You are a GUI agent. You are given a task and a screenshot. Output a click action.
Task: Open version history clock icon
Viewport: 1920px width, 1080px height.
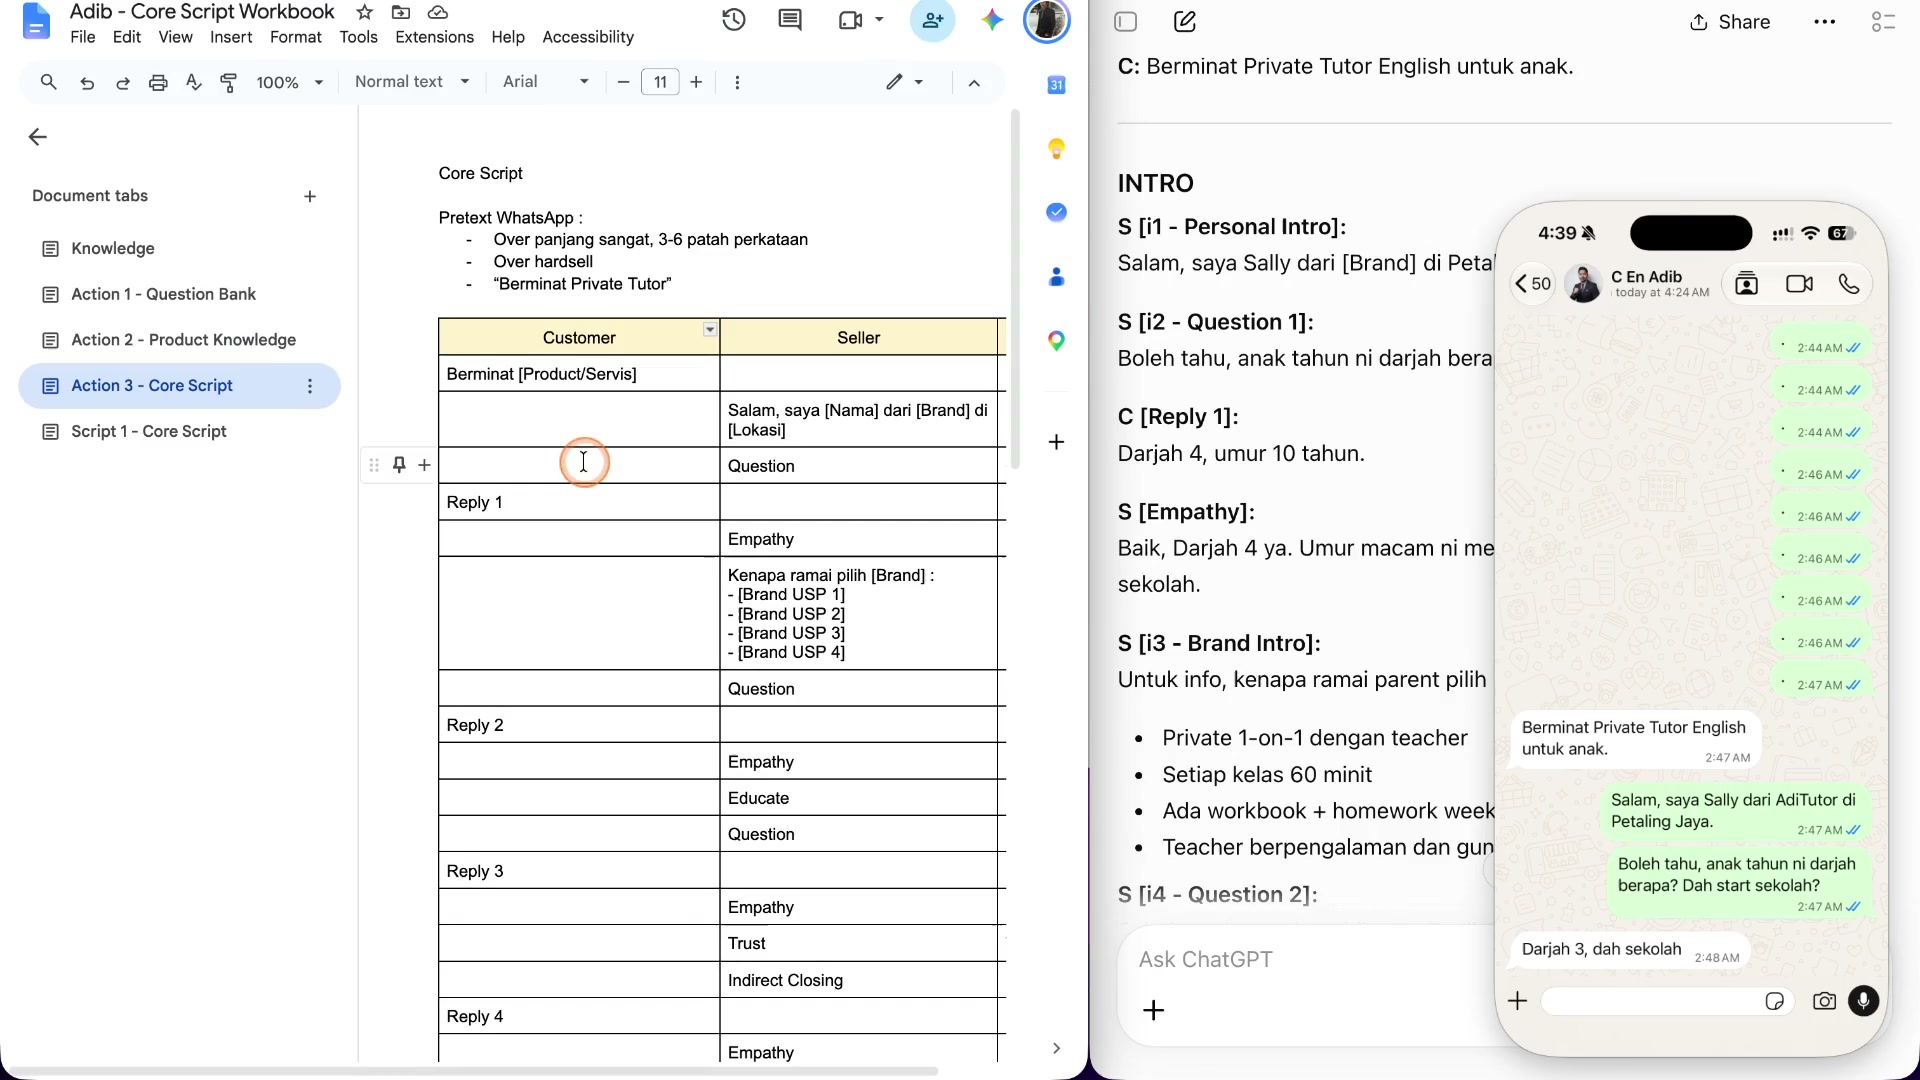pyautogui.click(x=734, y=20)
